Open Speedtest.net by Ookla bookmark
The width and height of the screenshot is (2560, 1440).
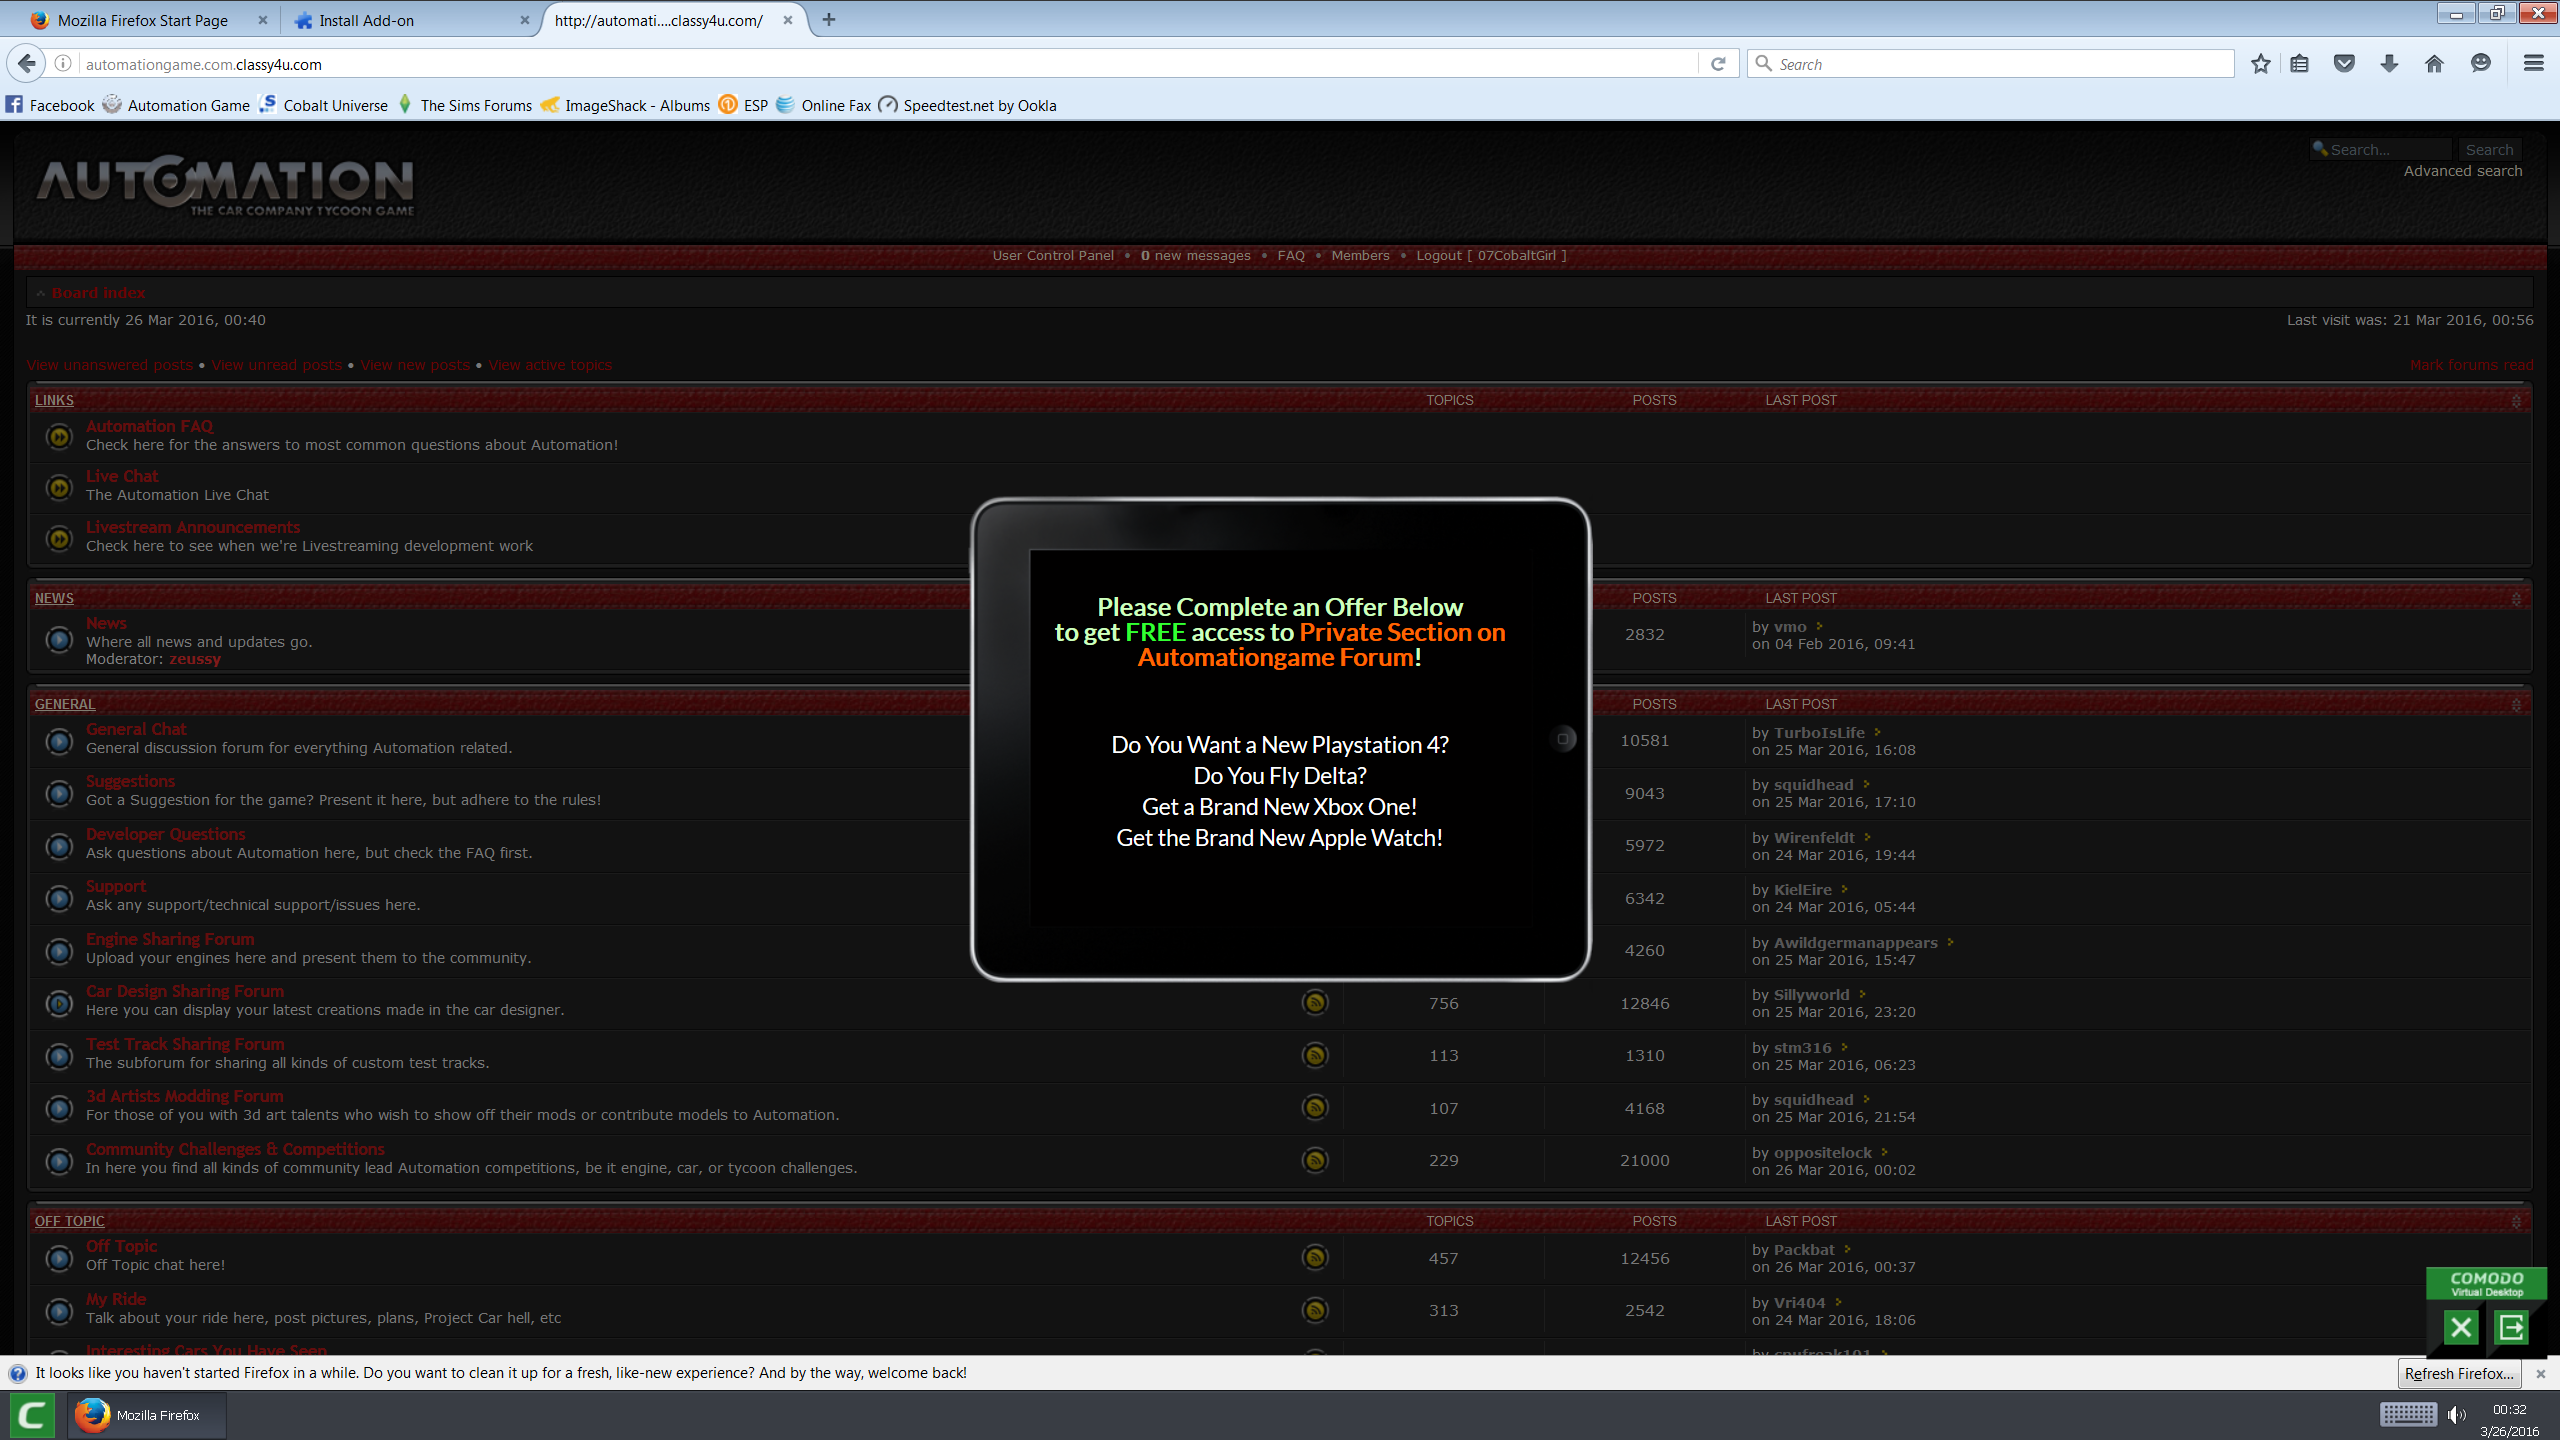tap(968, 105)
